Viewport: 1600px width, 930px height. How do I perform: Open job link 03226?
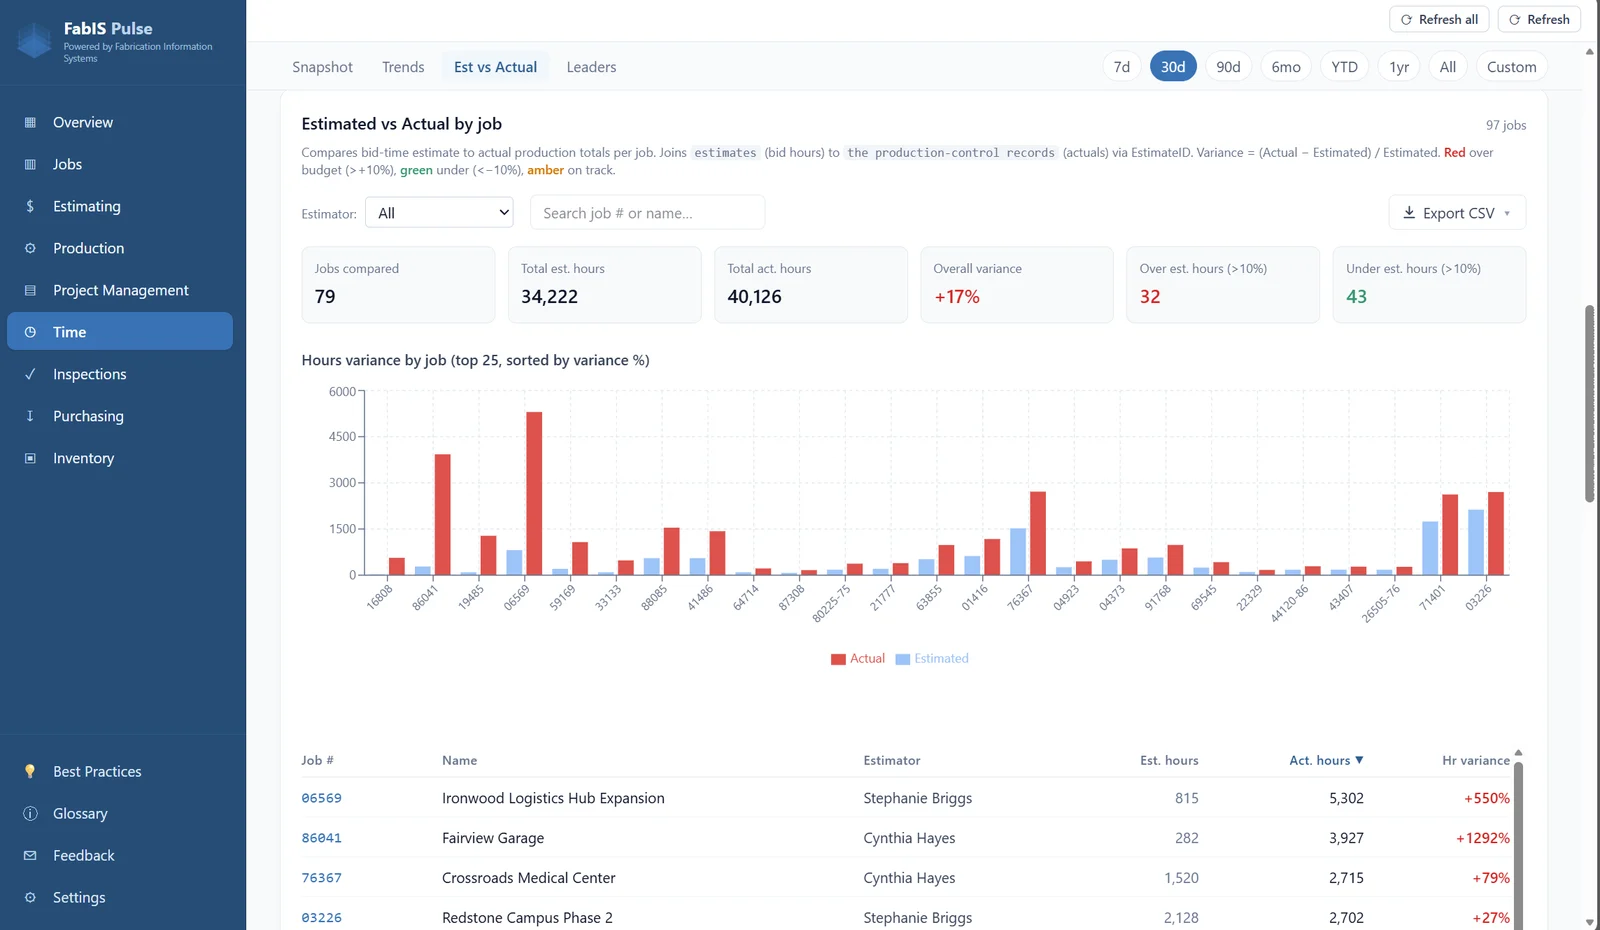(321, 918)
